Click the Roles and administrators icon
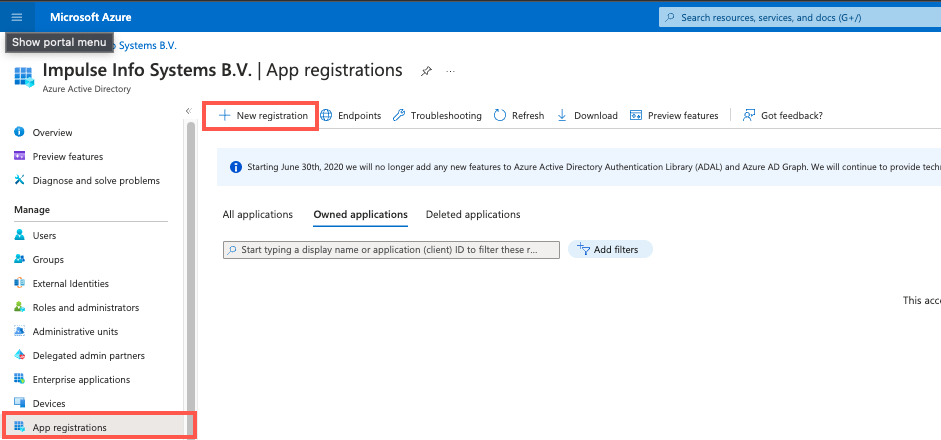Screen dimensions: 941x440 (19, 307)
